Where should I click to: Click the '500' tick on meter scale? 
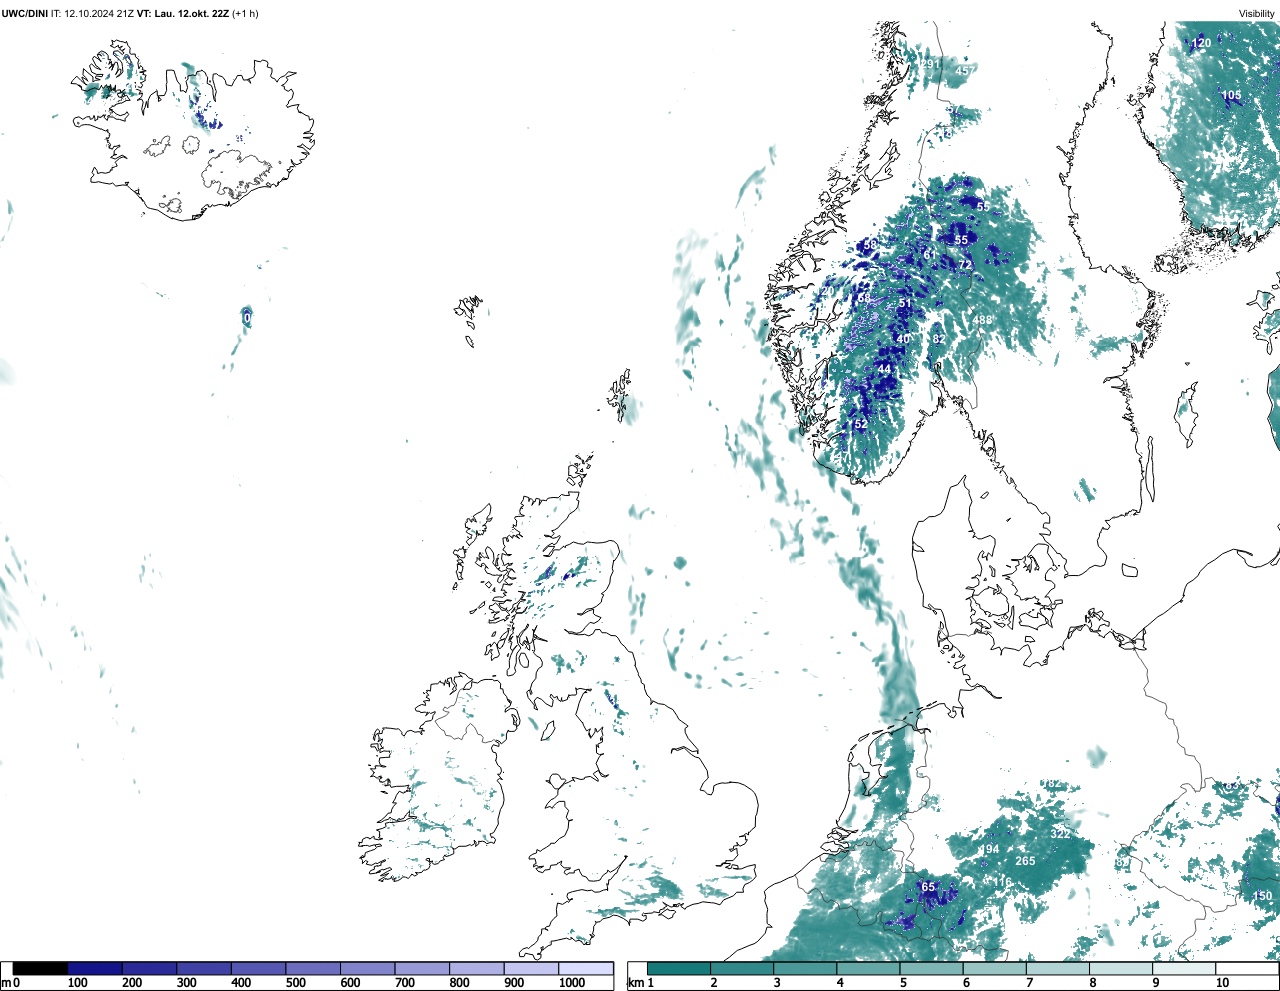(x=297, y=983)
